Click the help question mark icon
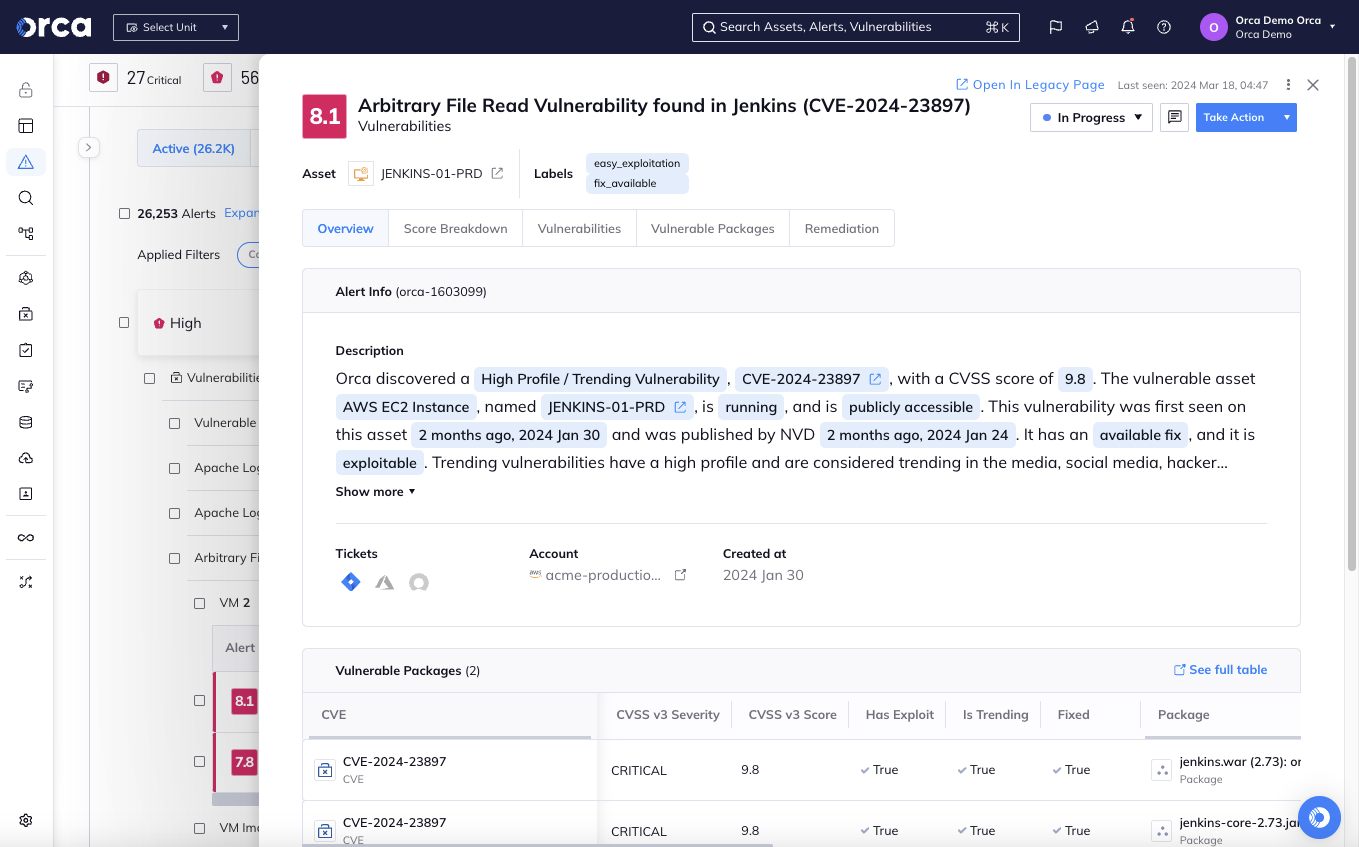Image resolution: width=1359 pixels, height=847 pixels. pos(1164,27)
